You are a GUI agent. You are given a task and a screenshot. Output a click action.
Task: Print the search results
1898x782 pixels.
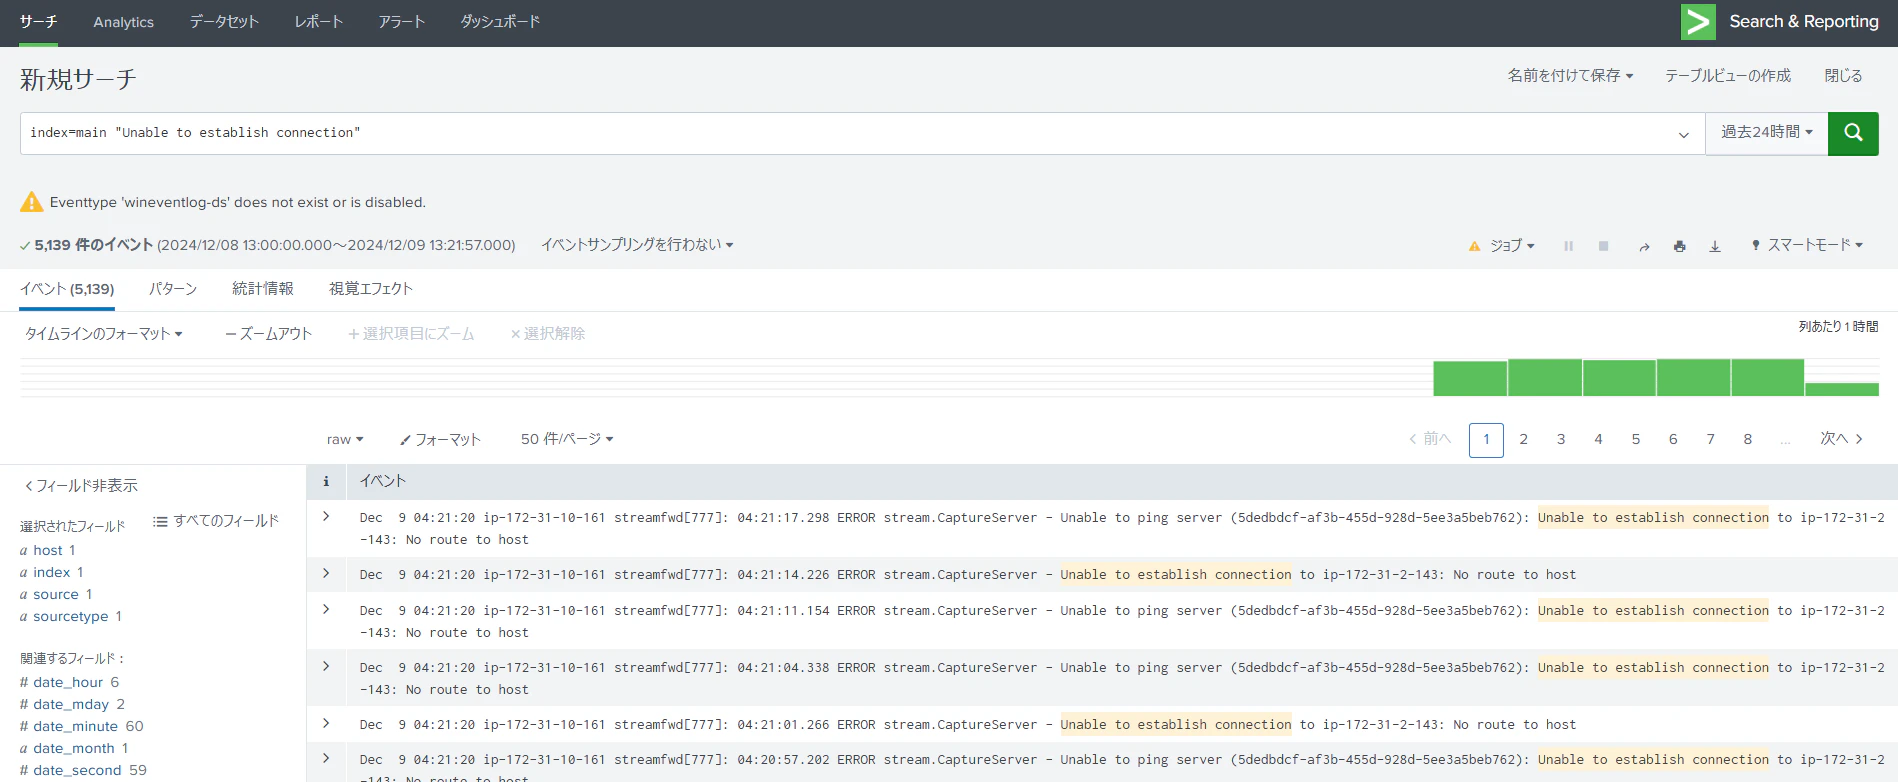tap(1679, 246)
